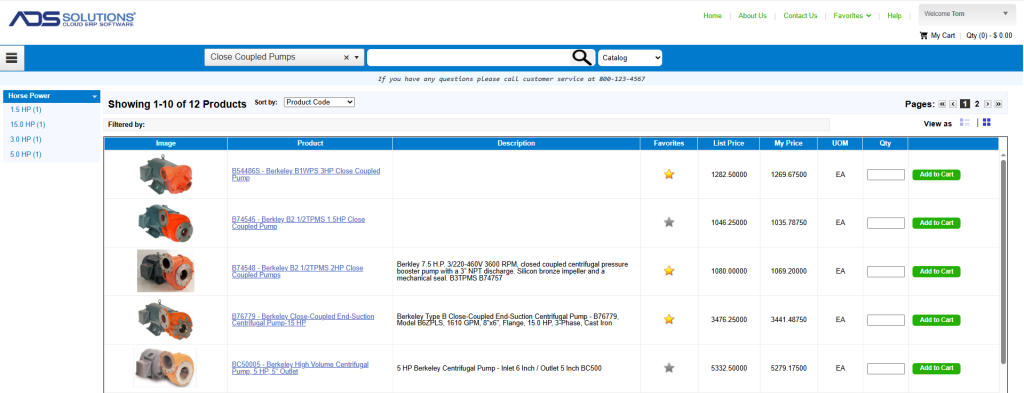Click the magnifying glass search icon
The width and height of the screenshot is (1024, 393).
[x=581, y=57]
